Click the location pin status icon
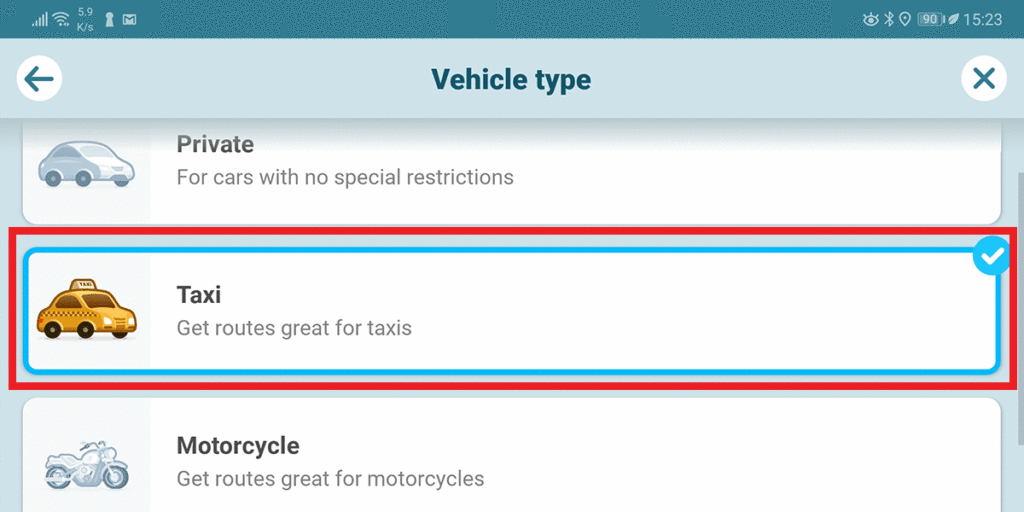This screenshot has width=1024, height=512. (904, 20)
